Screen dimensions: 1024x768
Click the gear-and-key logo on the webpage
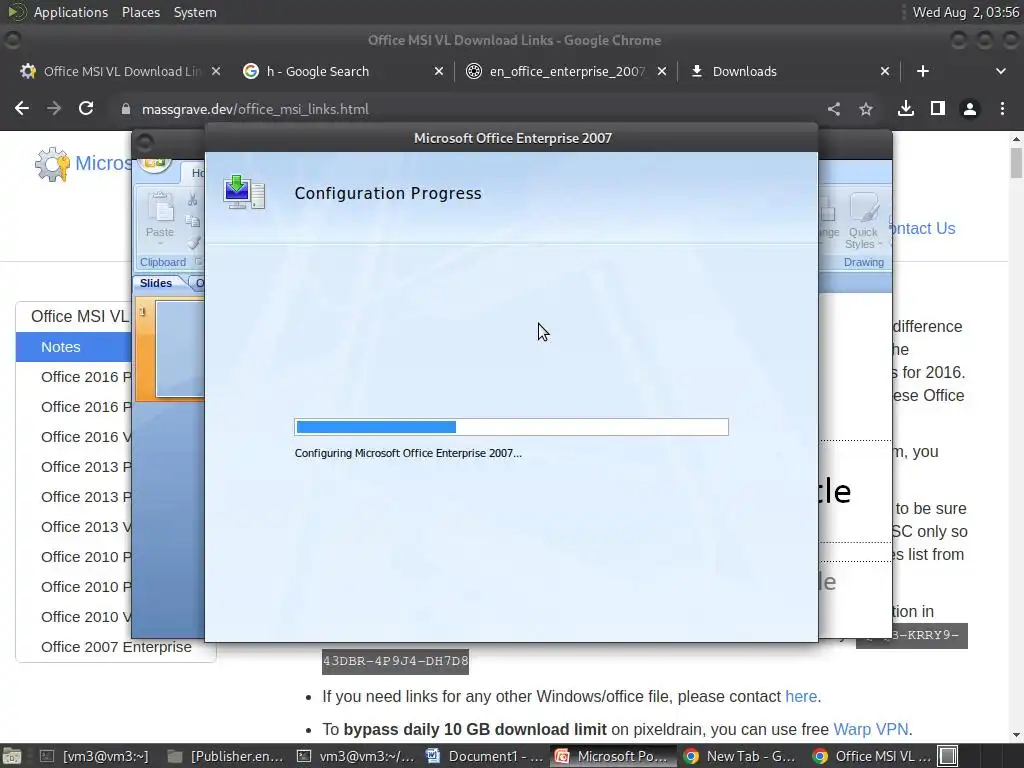click(x=52, y=164)
